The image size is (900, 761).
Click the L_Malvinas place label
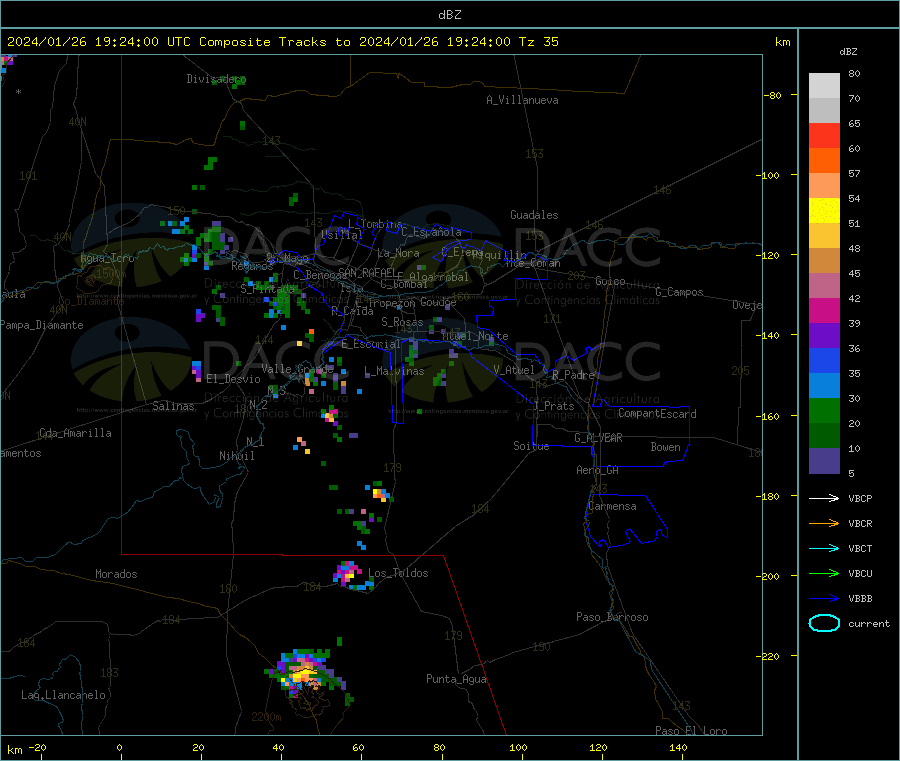coord(394,371)
